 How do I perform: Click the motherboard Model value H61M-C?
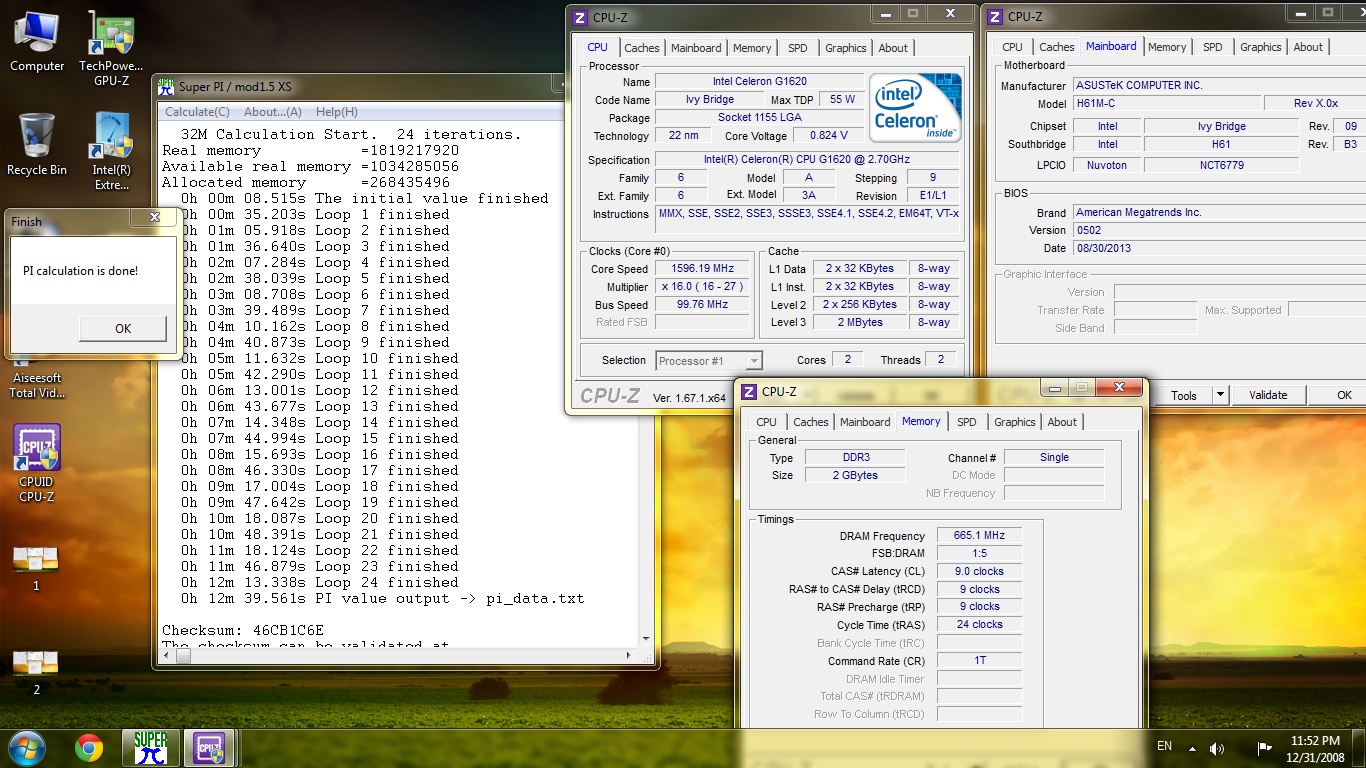tap(1166, 104)
